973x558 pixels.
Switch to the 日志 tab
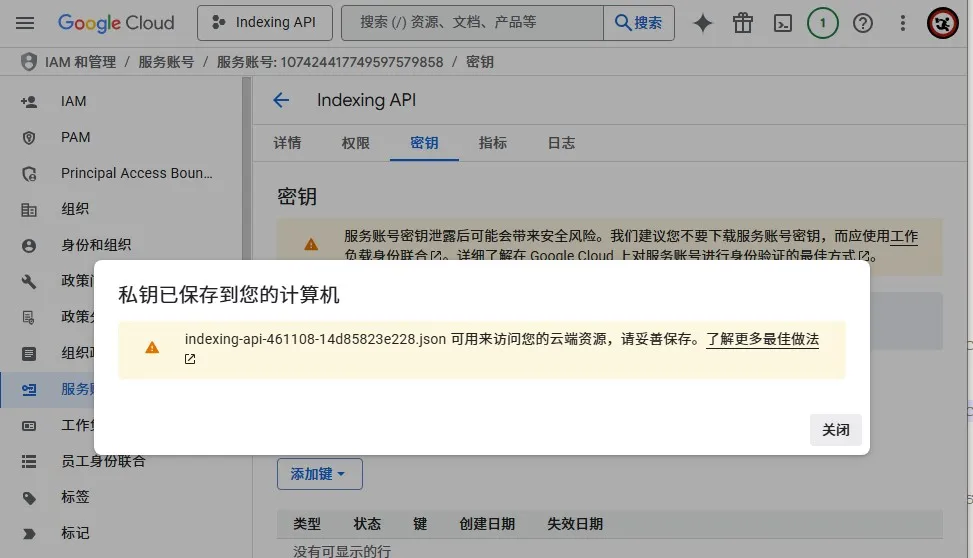pyautogui.click(x=561, y=143)
